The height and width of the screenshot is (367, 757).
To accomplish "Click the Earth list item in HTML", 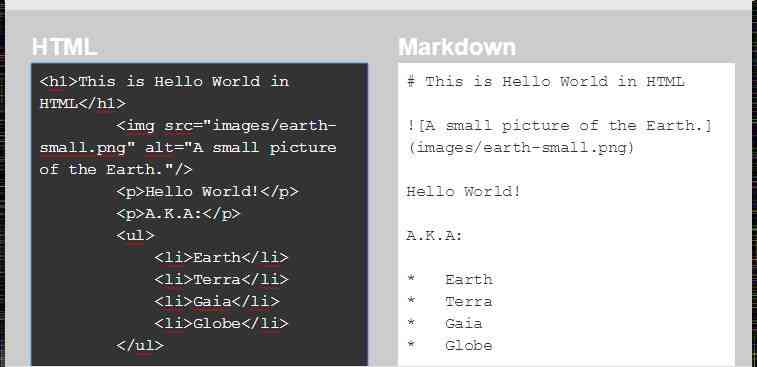I will [x=222, y=257].
